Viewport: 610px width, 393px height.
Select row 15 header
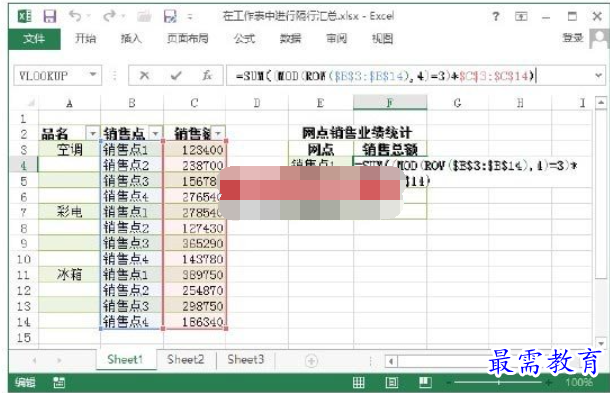(23, 337)
